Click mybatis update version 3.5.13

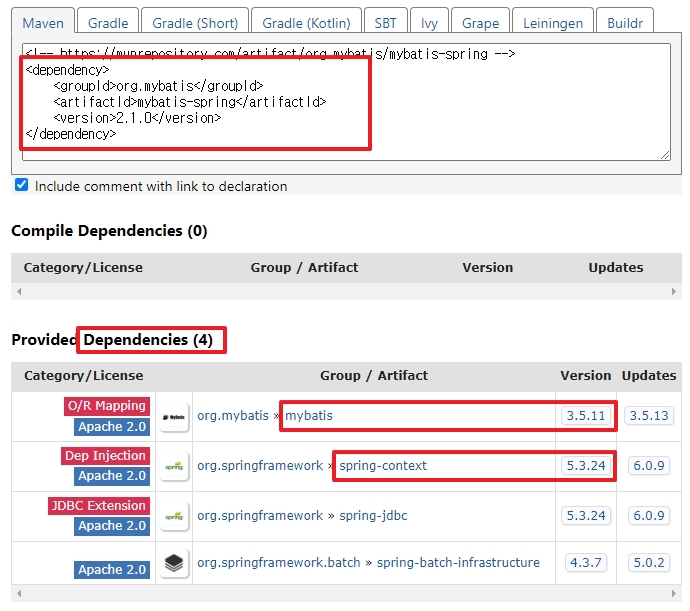pos(649,416)
